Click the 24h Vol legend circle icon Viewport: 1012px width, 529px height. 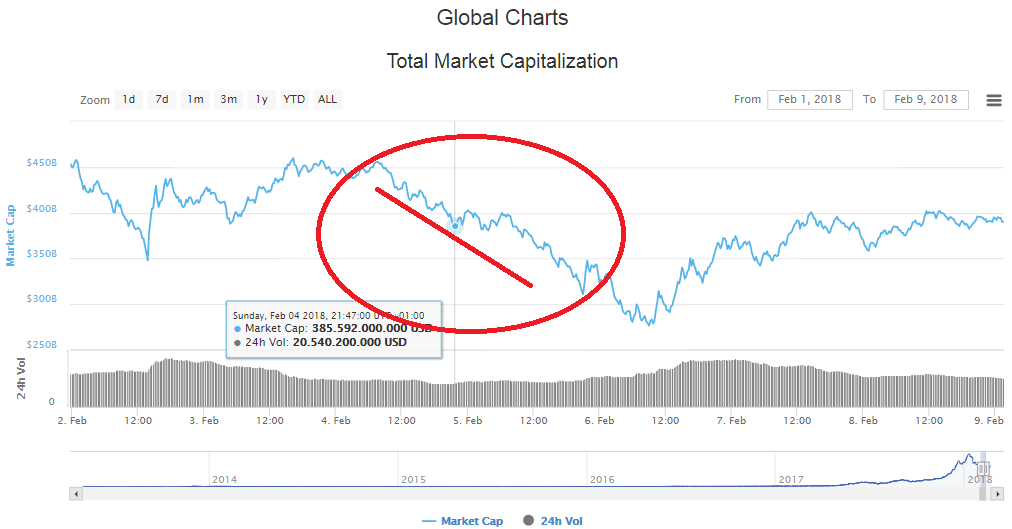[527, 521]
